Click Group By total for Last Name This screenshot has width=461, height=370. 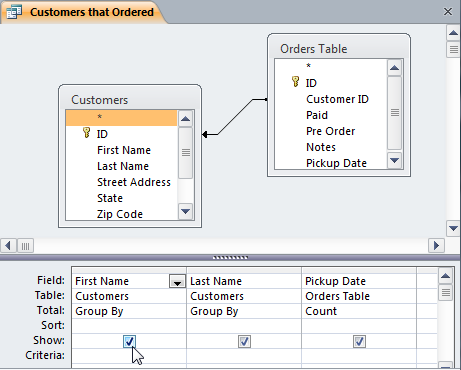coord(244,311)
